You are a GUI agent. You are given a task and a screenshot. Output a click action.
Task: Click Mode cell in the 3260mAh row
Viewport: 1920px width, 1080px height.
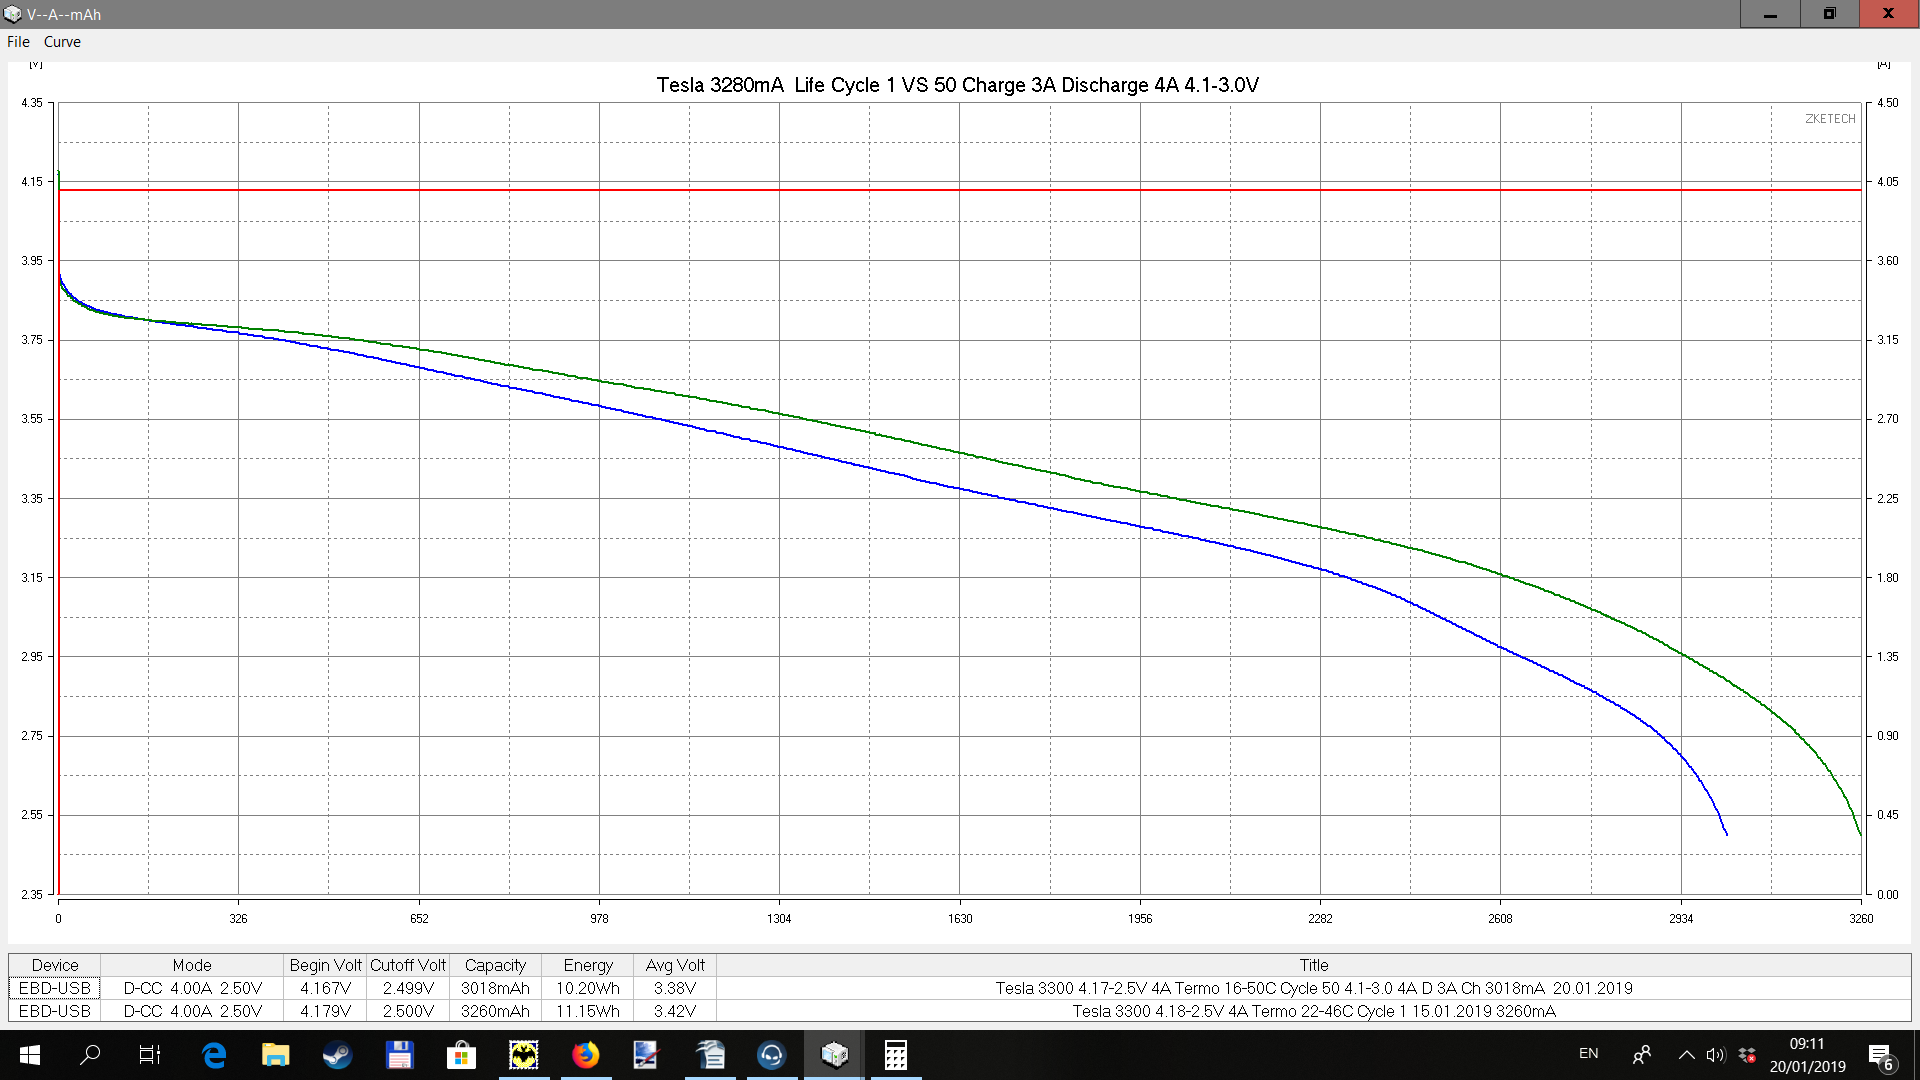(192, 1011)
